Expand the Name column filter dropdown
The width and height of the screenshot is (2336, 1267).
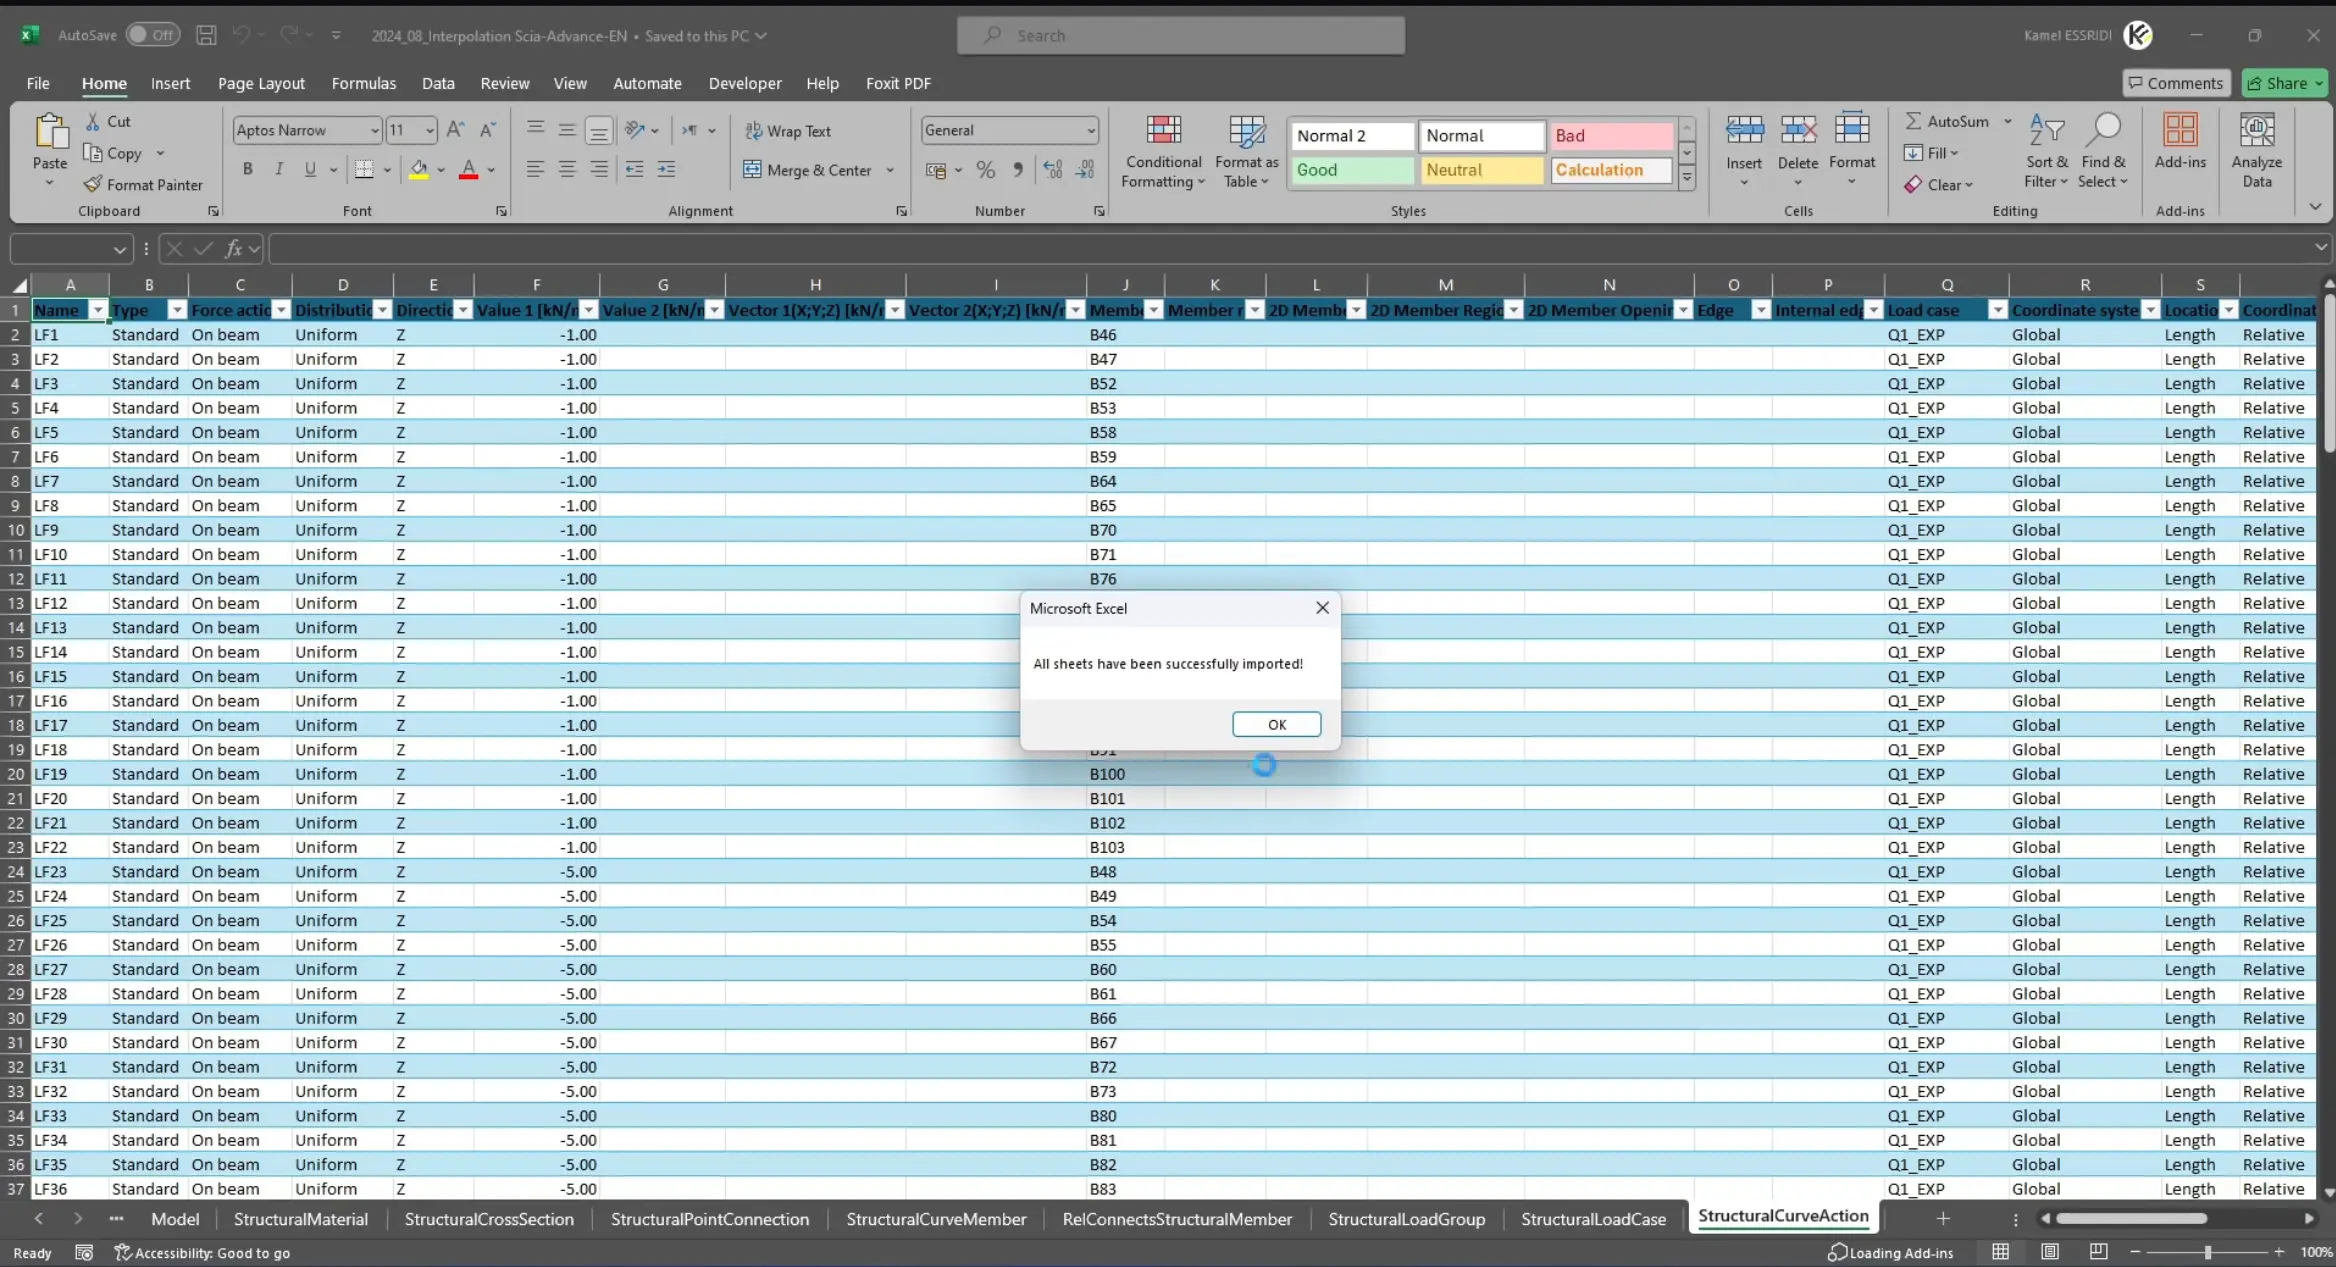(97, 309)
